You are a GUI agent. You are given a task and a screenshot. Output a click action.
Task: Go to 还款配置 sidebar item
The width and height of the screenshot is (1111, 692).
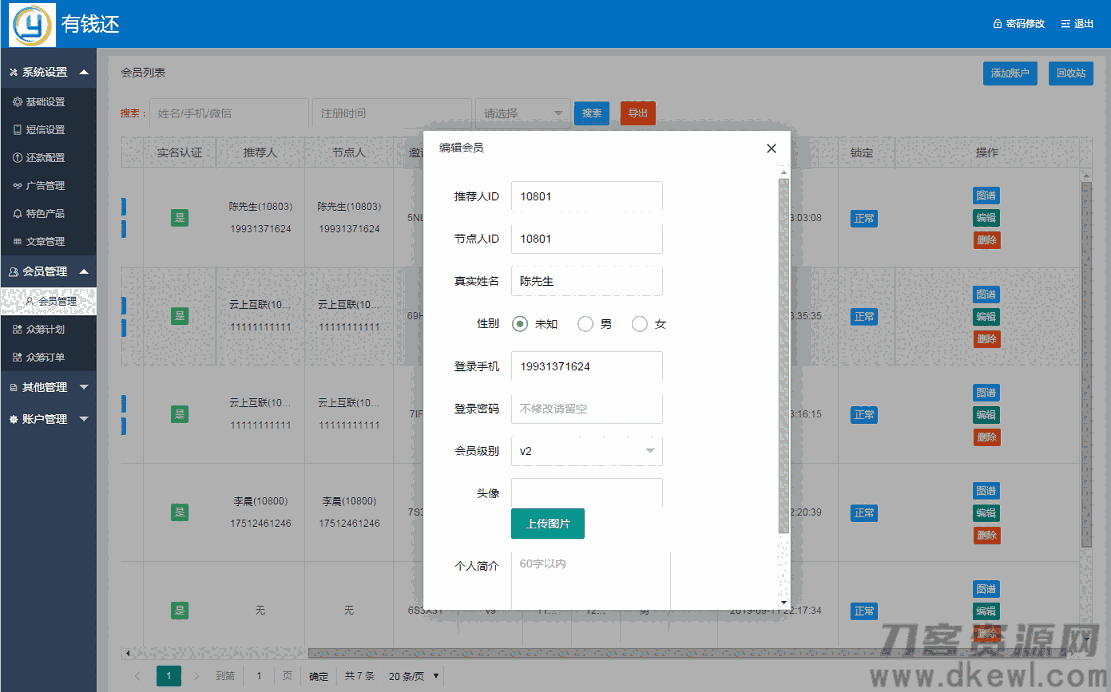45,158
